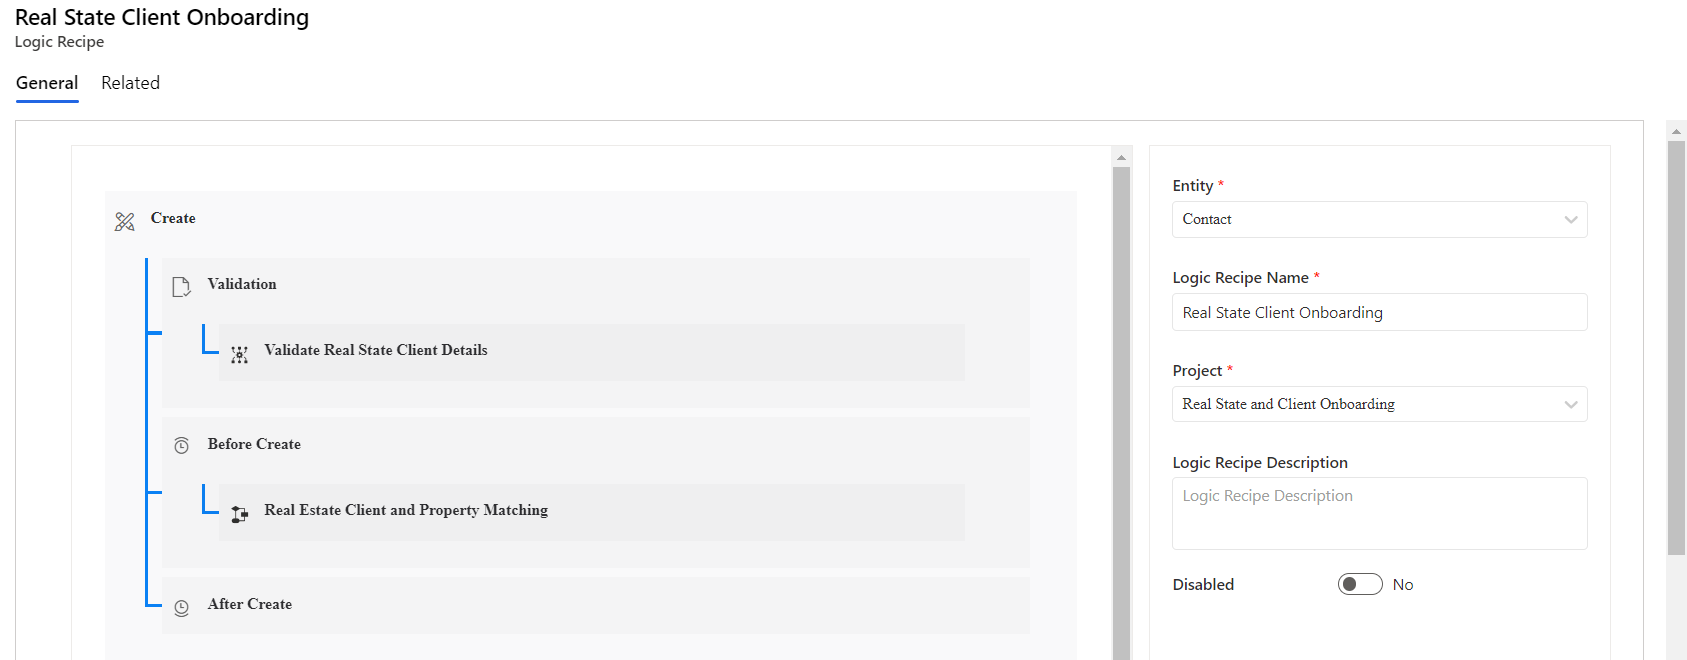Click the Logic Recipe Description text area
Viewport: 1687px width, 660px height.
pyautogui.click(x=1378, y=514)
